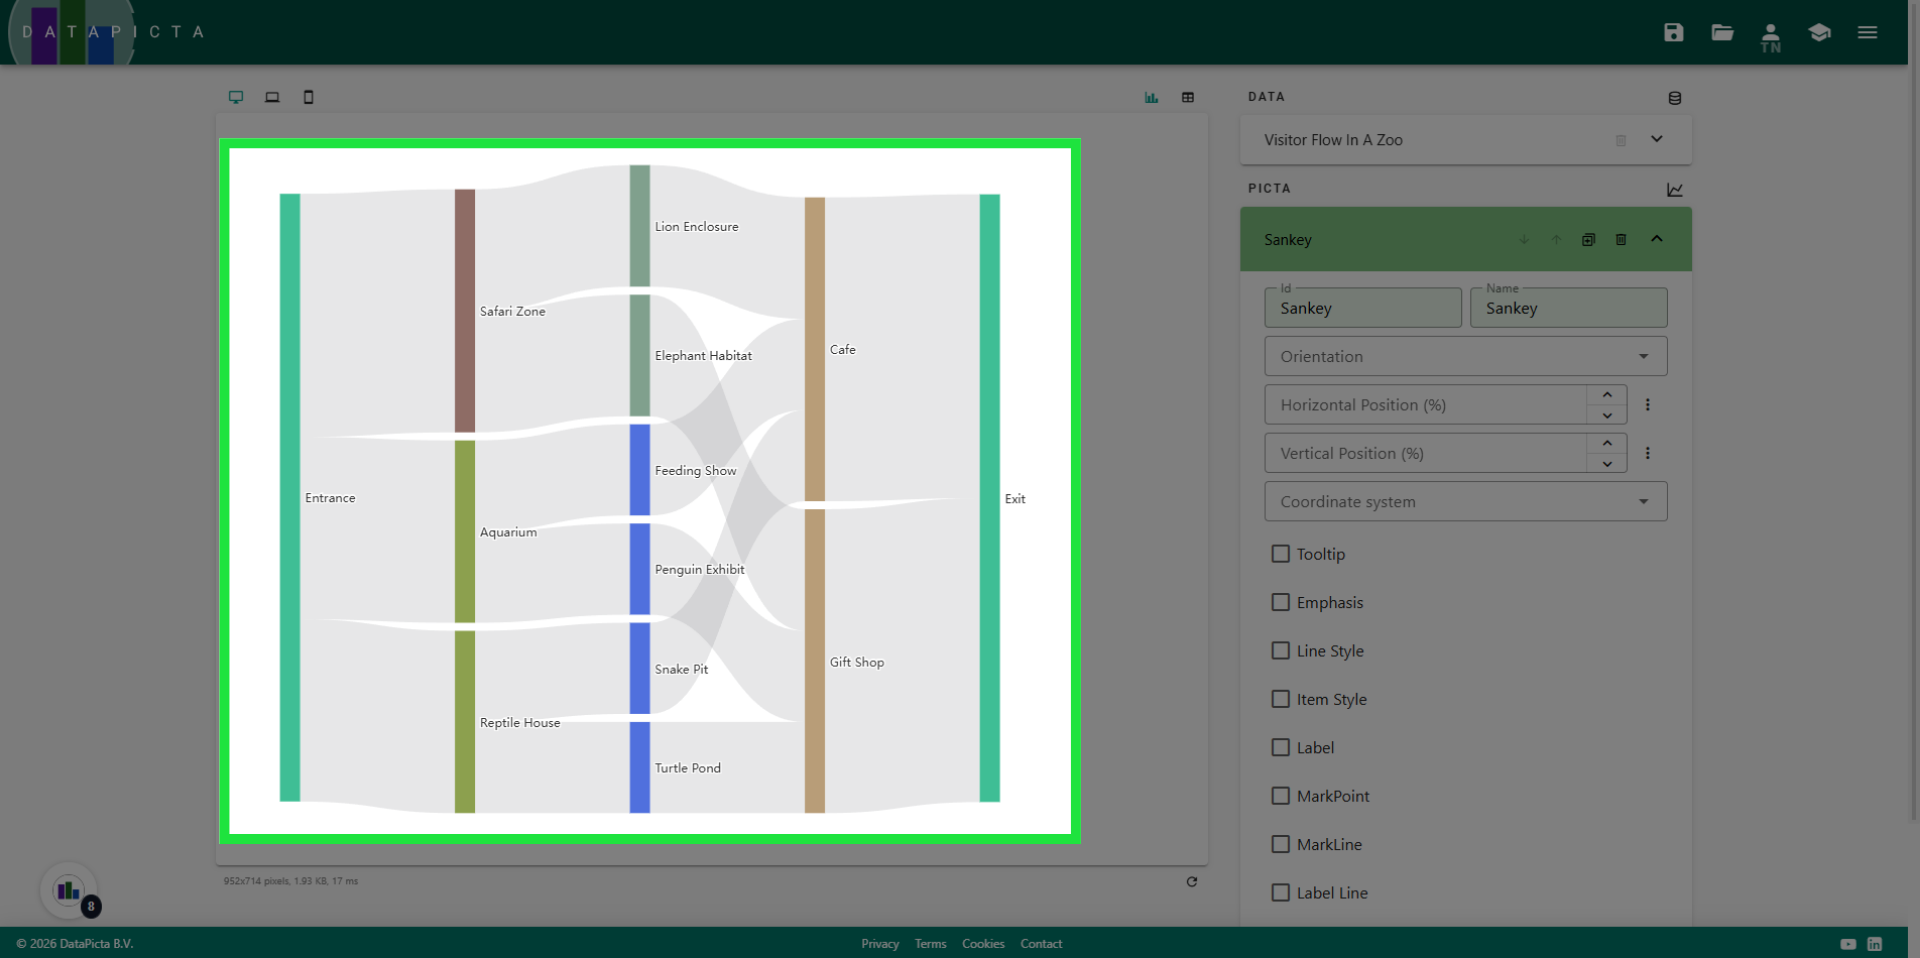Delete the Sankey picta with trash icon
This screenshot has width=1920, height=958.
1621,240
